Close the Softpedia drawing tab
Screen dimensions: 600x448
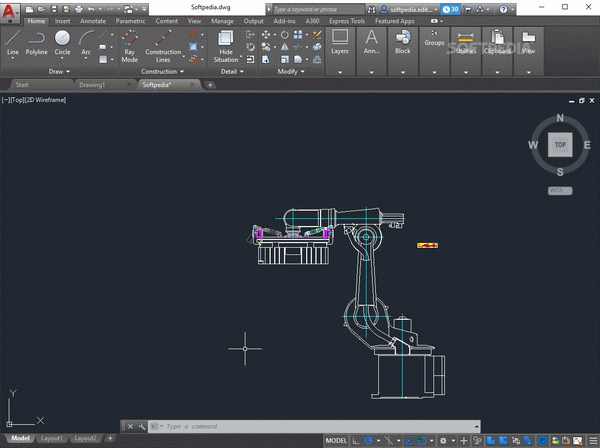tap(192, 85)
